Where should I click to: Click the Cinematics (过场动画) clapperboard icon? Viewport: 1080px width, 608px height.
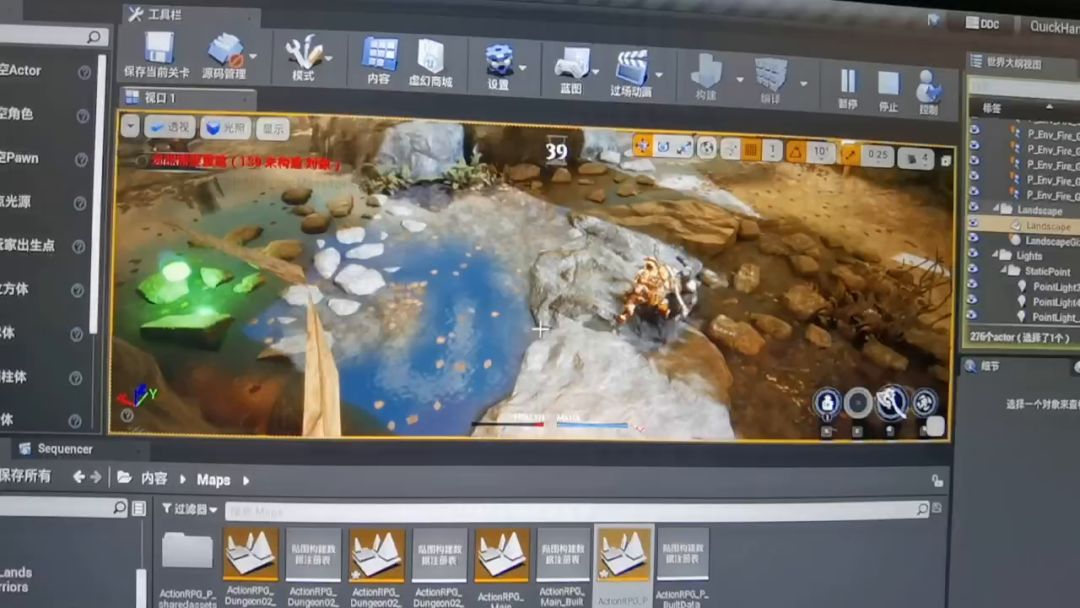point(631,67)
